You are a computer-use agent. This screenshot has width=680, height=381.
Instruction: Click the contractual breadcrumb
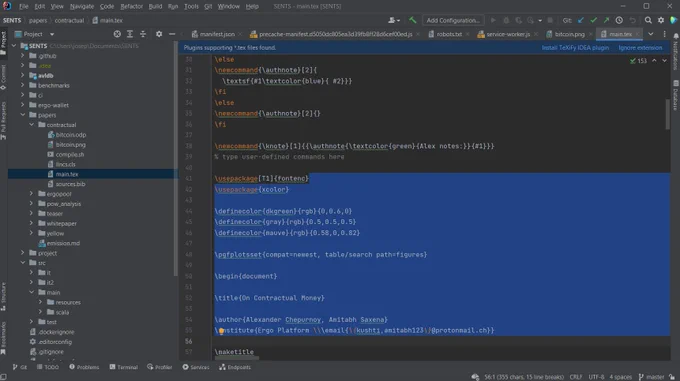(69, 20)
